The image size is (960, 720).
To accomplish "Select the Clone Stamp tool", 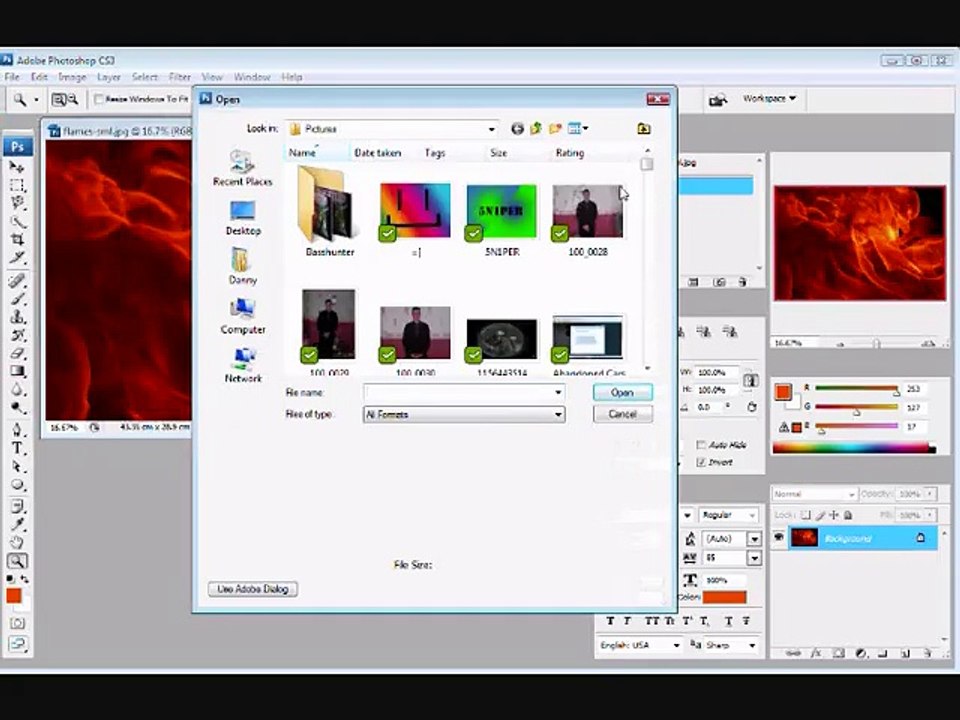I will point(17,317).
